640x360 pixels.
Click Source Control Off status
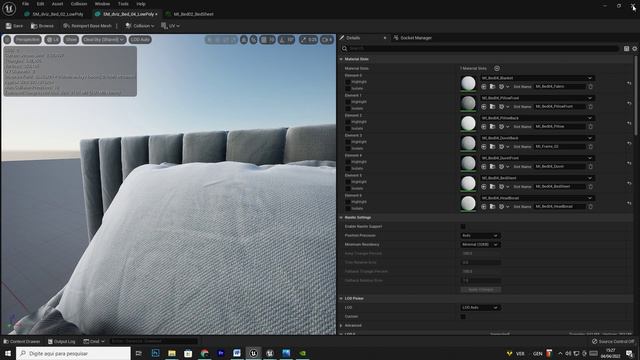click(613, 341)
